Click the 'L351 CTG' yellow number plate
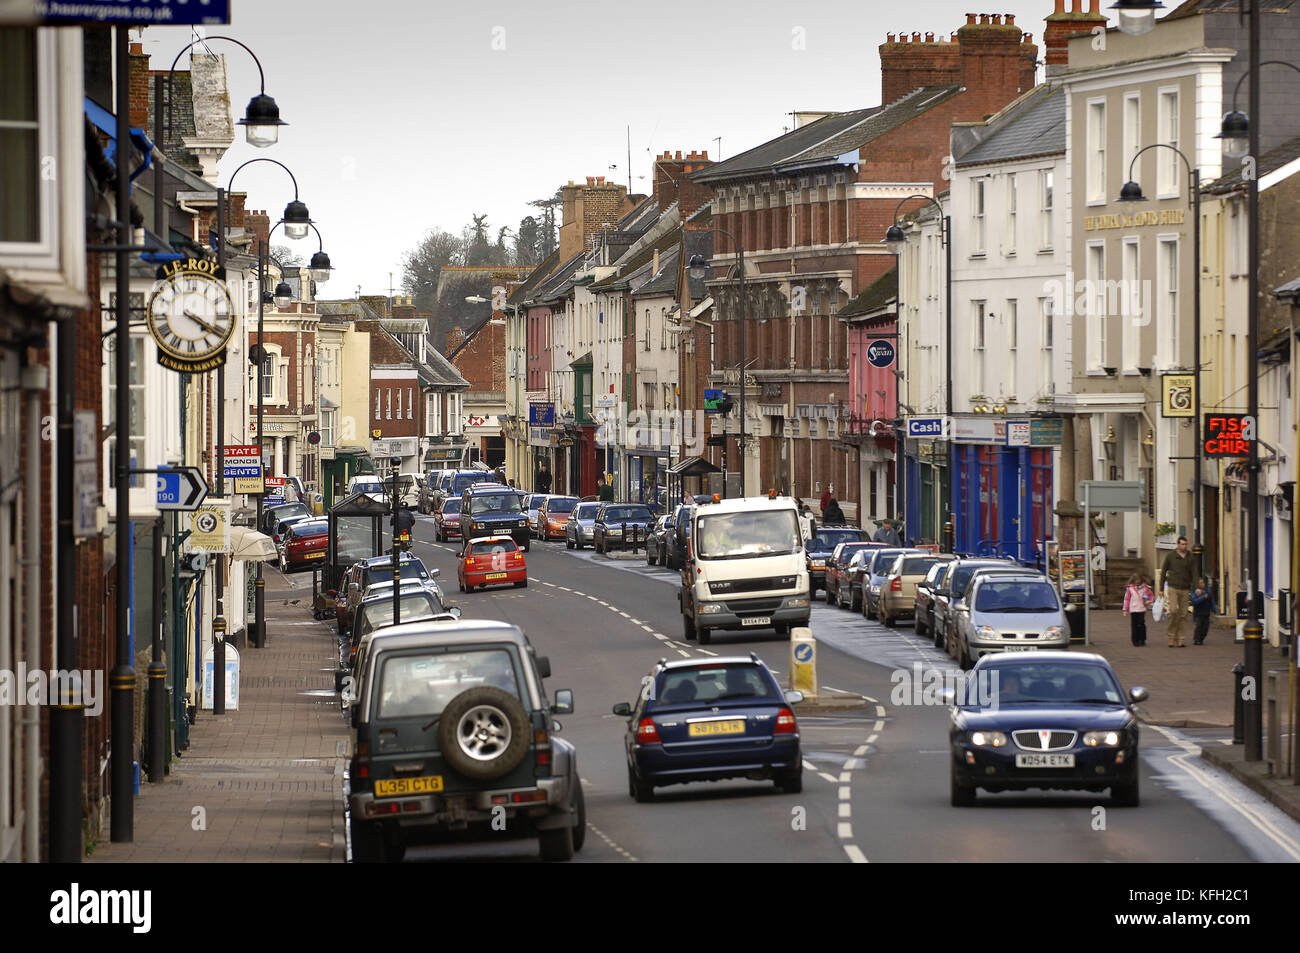Image resolution: width=1300 pixels, height=953 pixels. click(408, 786)
